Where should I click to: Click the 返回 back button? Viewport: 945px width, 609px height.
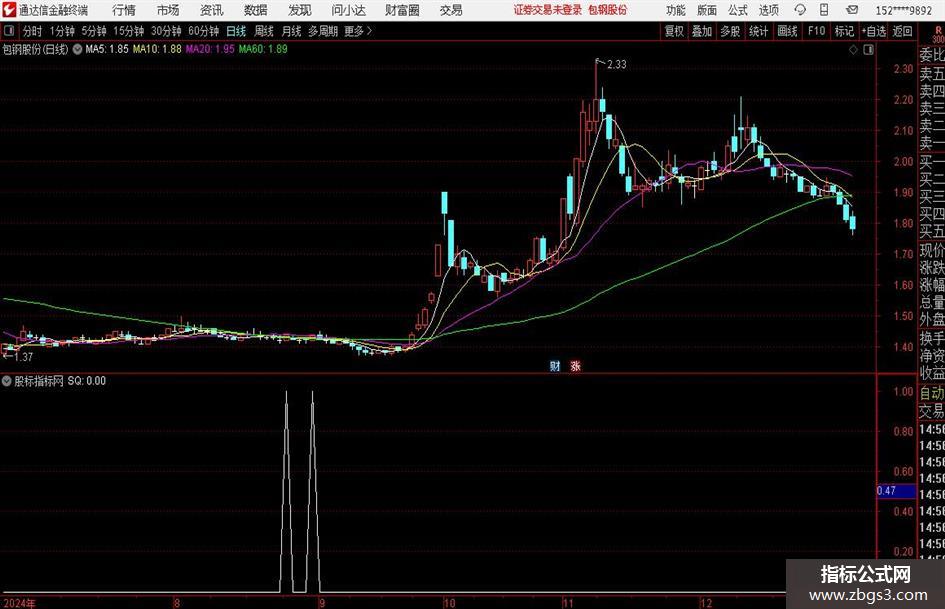point(902,31)
